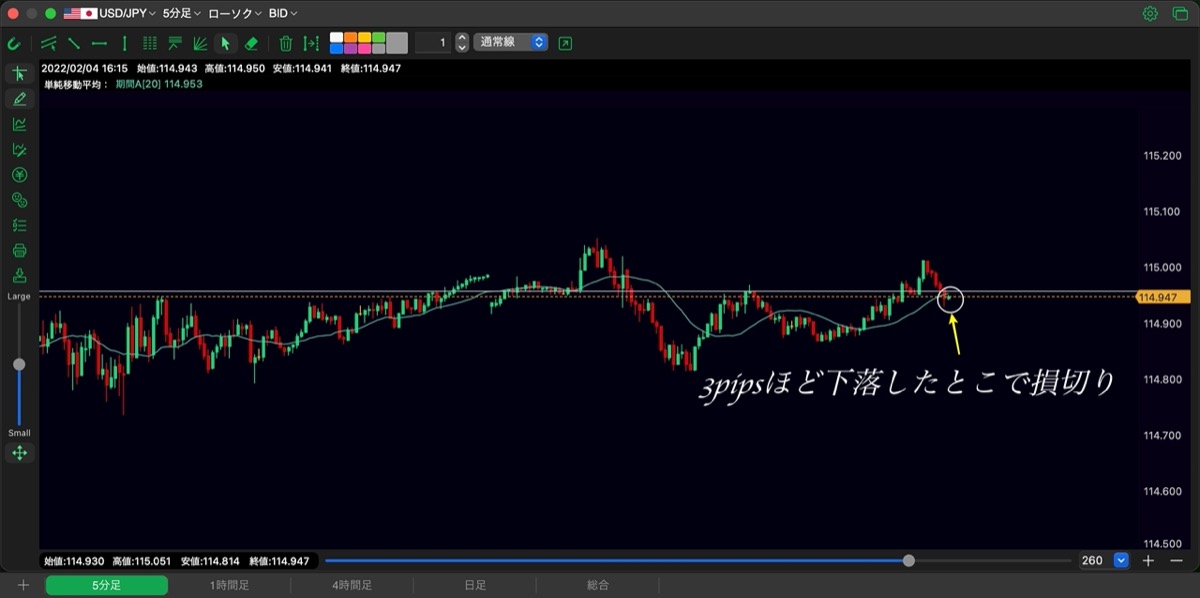The image size is (1200, 598).
Task: Open the checklist icon in left sidebar
Action: [19, 225]
